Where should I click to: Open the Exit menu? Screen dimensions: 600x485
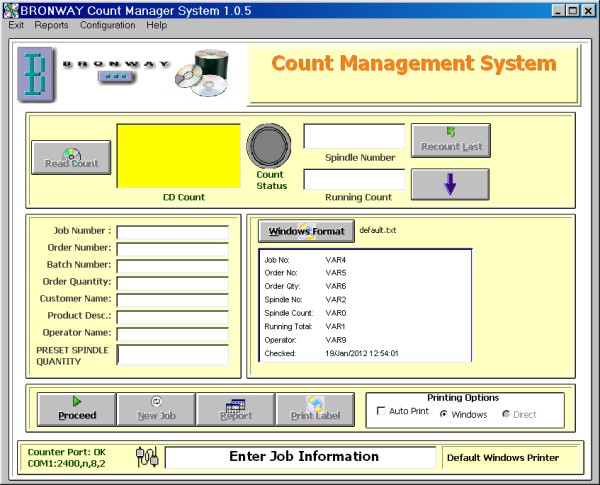coord(16,25)
